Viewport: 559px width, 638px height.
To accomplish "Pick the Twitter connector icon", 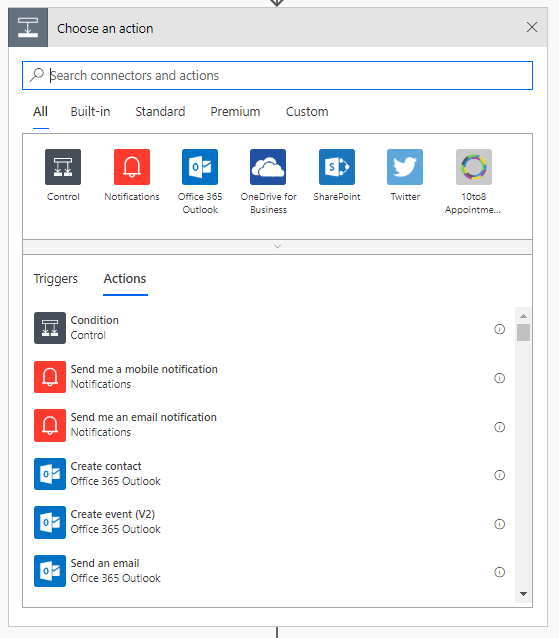I will click(x=405, y=167).
